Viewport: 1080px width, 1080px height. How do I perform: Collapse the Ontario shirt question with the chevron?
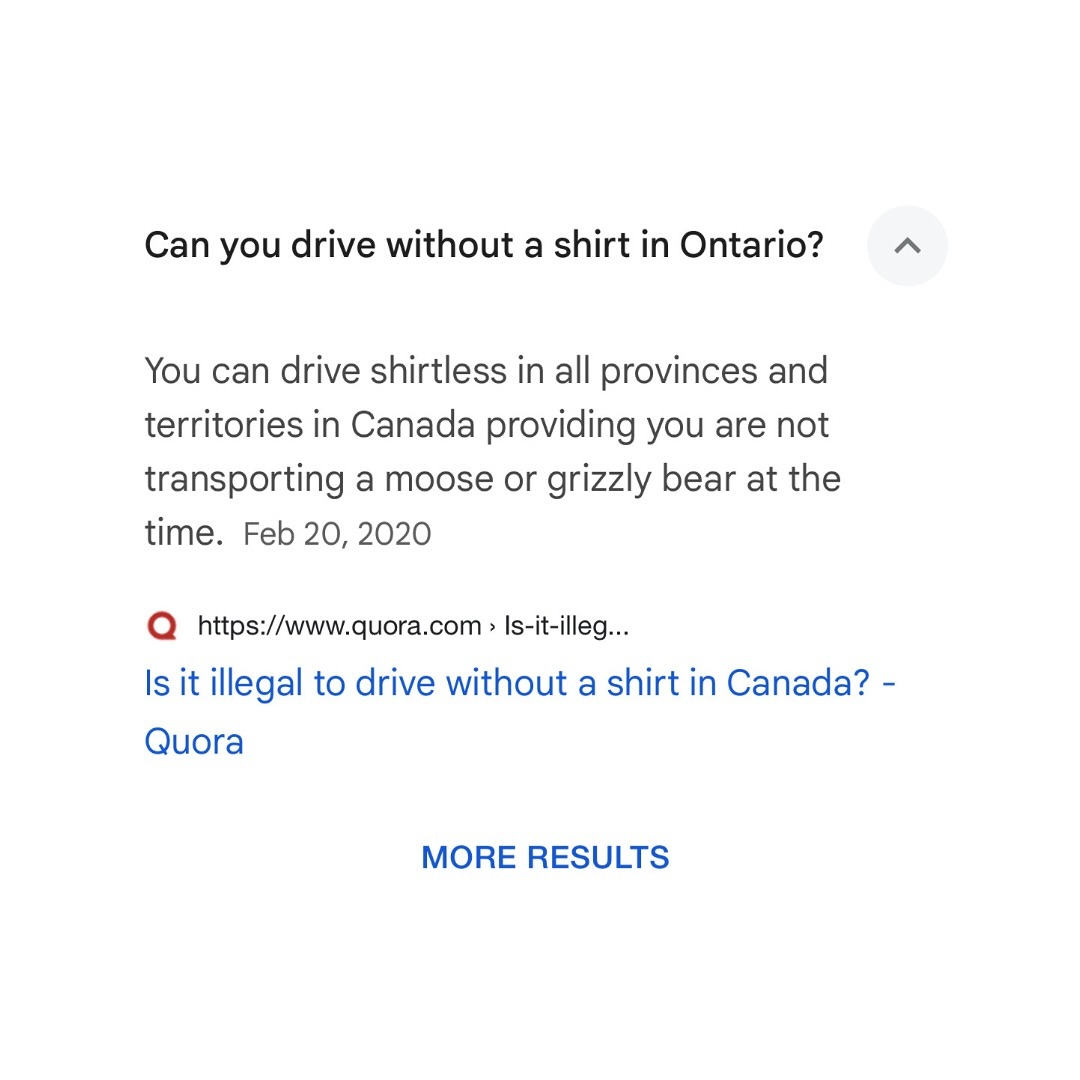click(x=907, y=245)
